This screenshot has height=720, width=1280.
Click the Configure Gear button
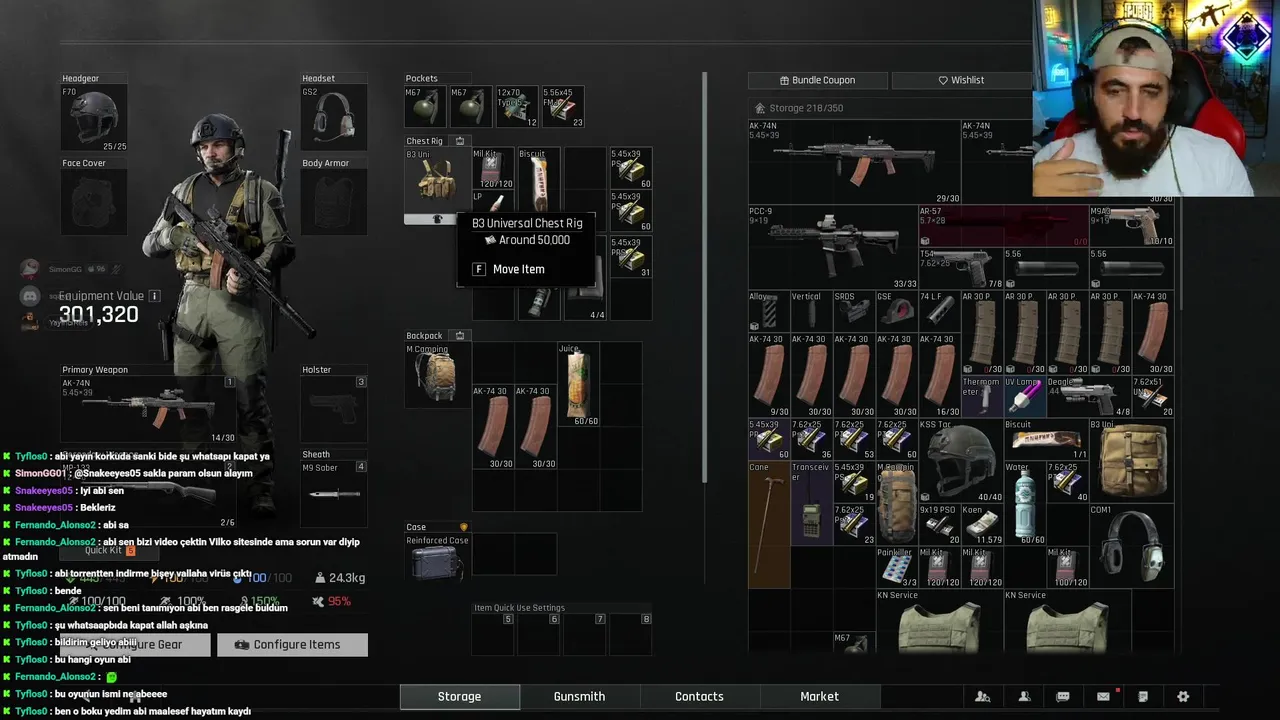pyautogui.click(x=136, y=645)
